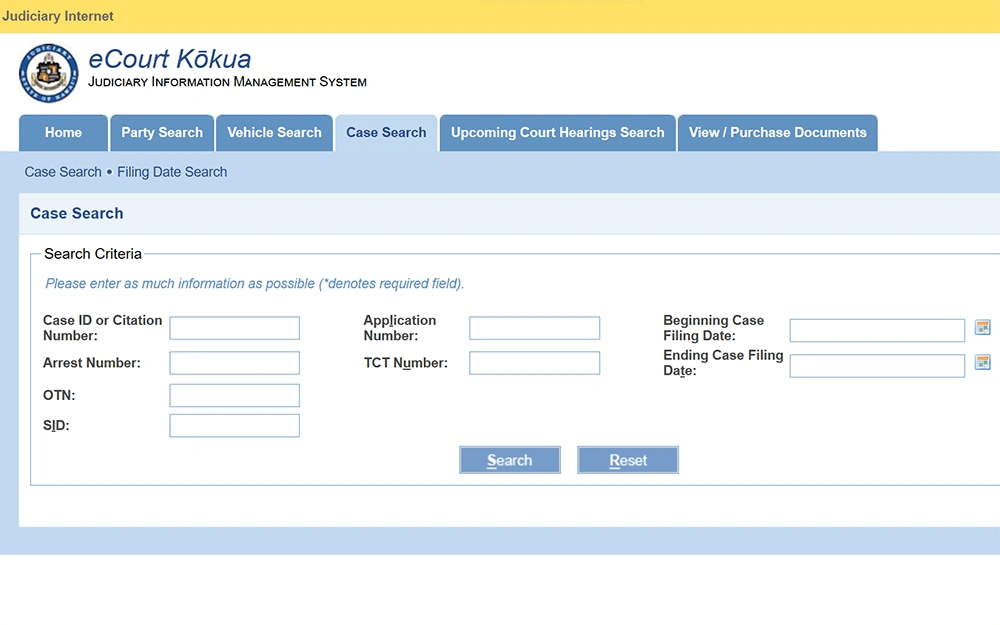Open Upcoming Court Hearings Search tab
The height and width of the screenshot is (625, 1000).
(x=557, y=133)
